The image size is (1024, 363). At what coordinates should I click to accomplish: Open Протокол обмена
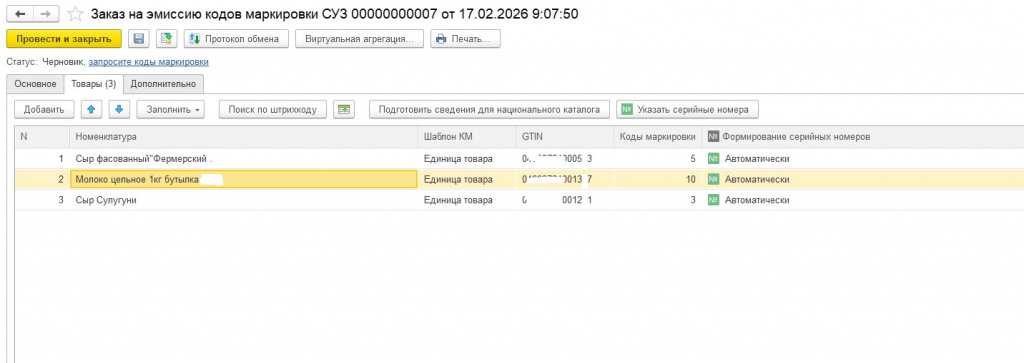pos(236,39)
